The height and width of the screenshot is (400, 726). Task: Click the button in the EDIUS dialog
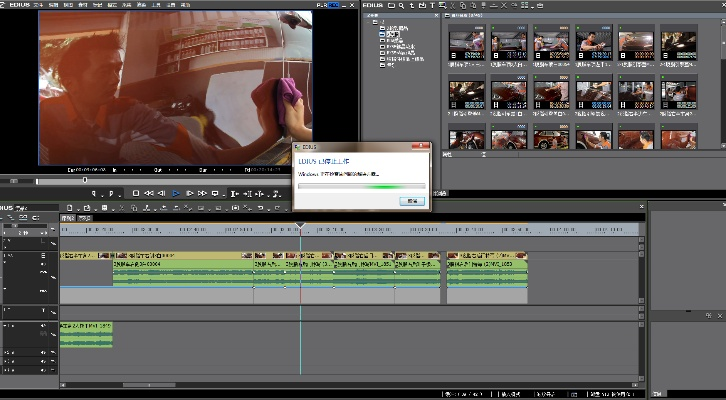[x=411, y=200]
